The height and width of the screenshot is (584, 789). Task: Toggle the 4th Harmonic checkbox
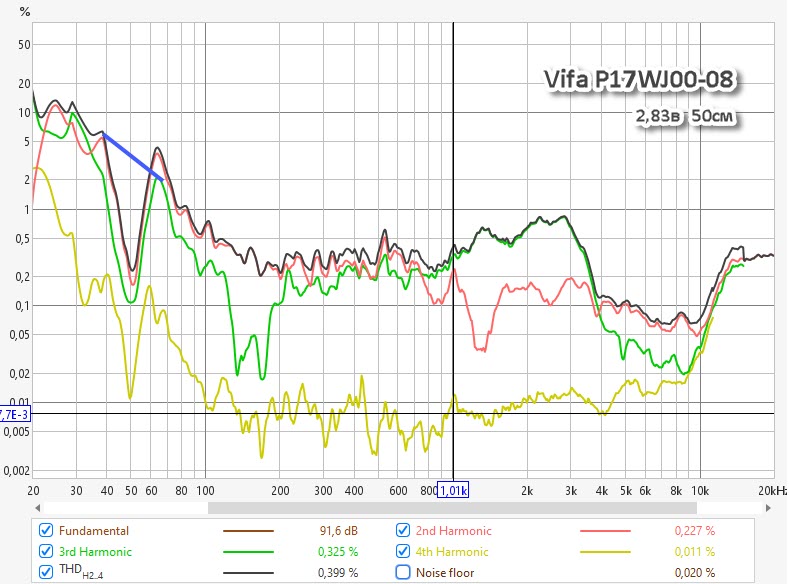point(403,551)
